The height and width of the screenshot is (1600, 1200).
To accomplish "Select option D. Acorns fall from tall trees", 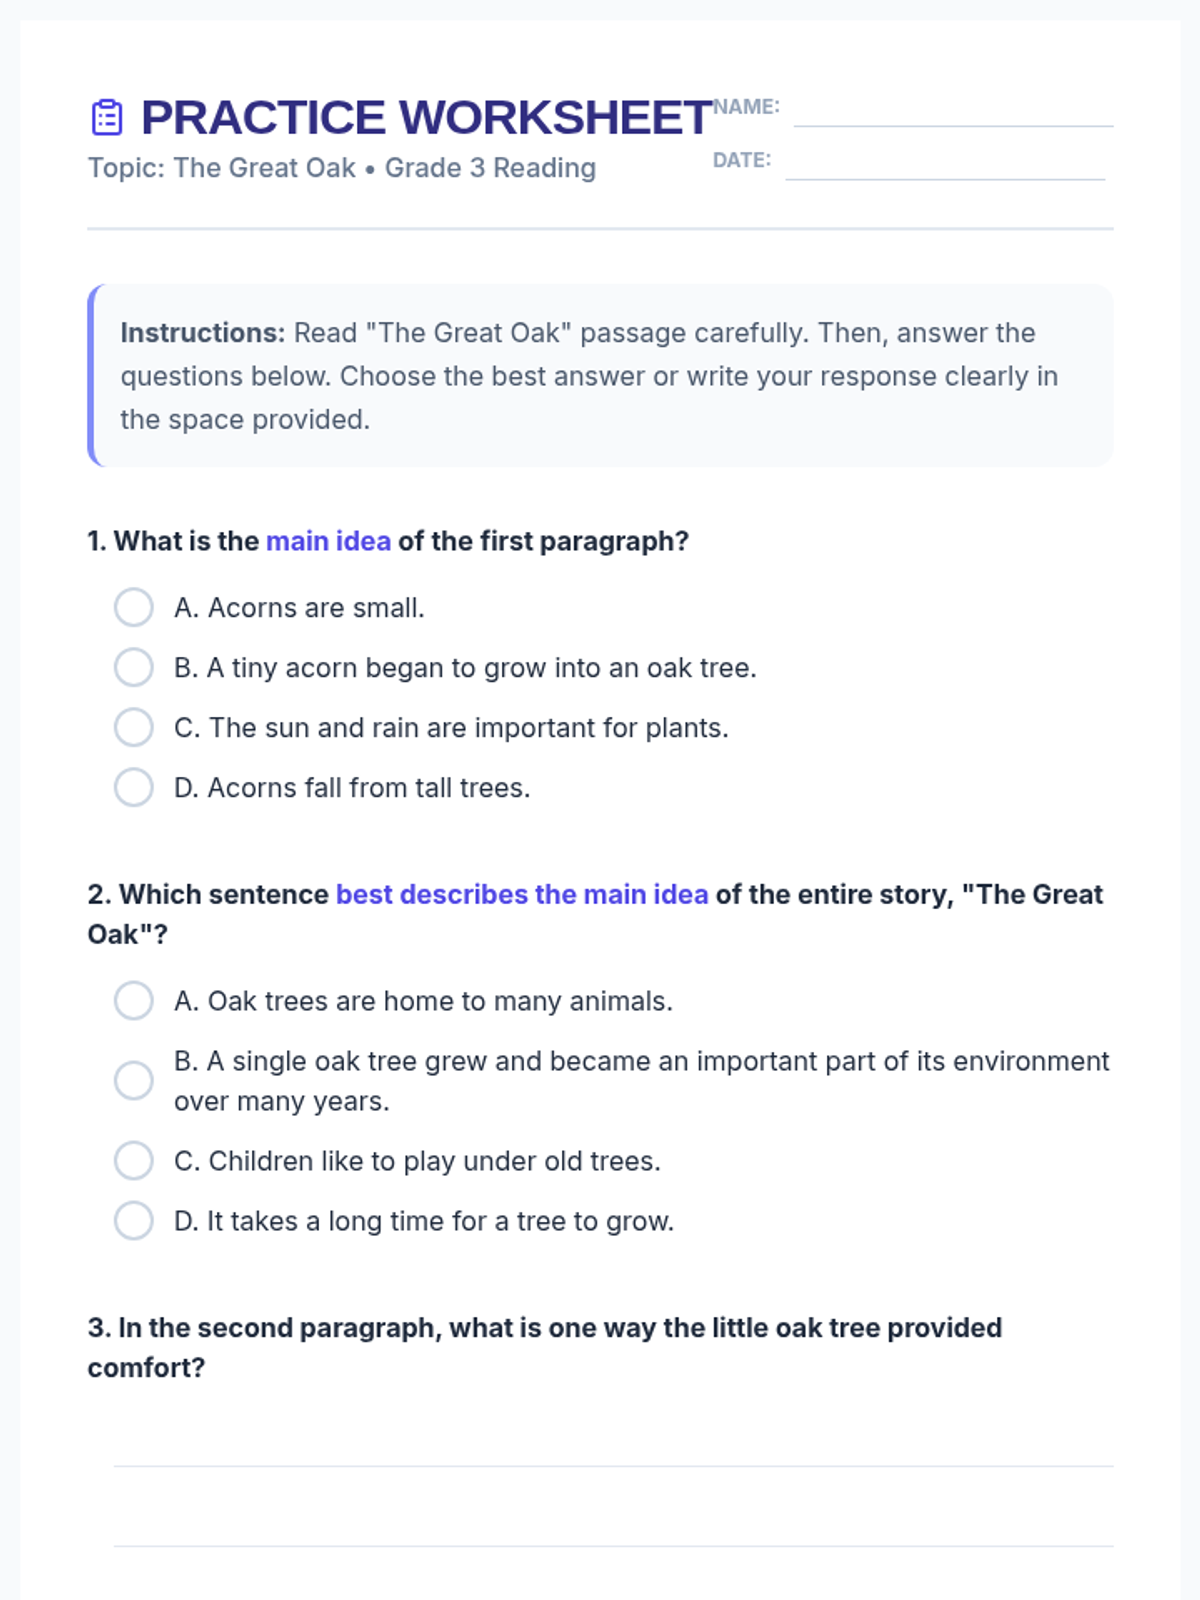I will pos(134,787).
